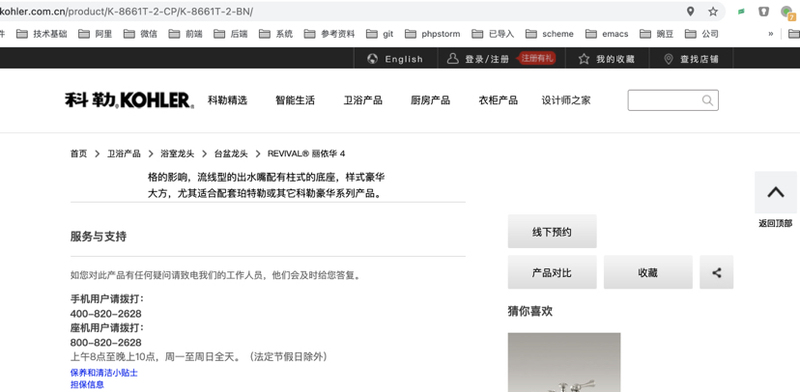Viewport: 800px width, 392px height.
Task: Open the phpstorm bookmark folder
Action: point(432,34)
